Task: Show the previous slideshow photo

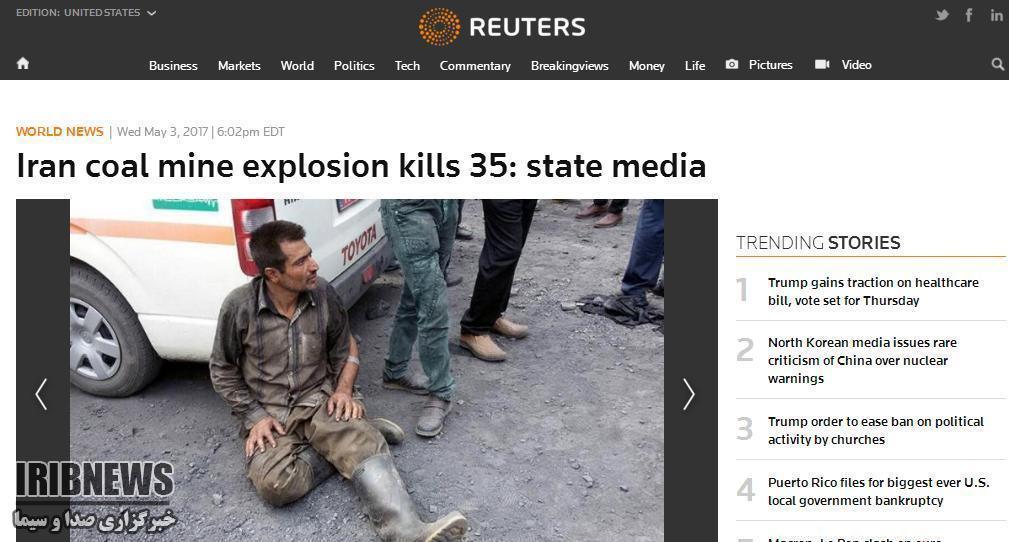Action: click(42, 394)
